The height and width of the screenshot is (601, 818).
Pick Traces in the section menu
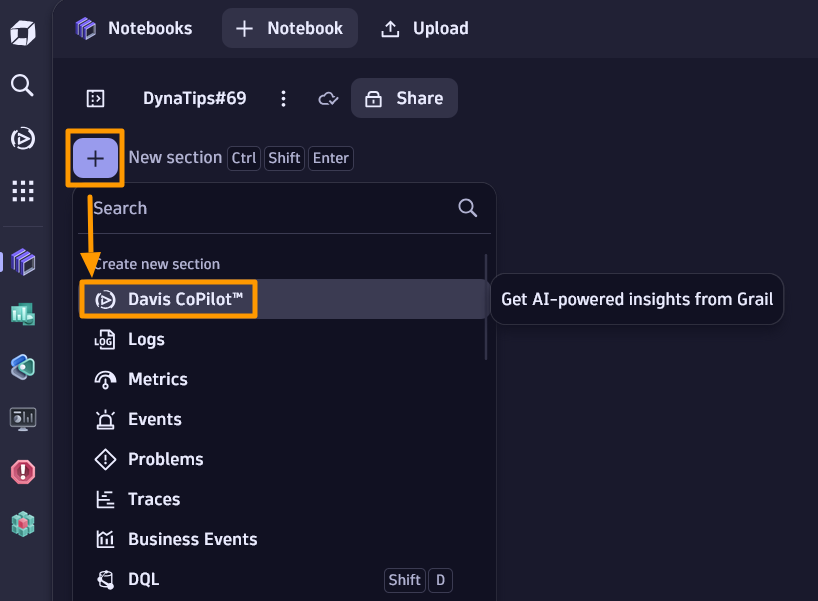(285, 499)
